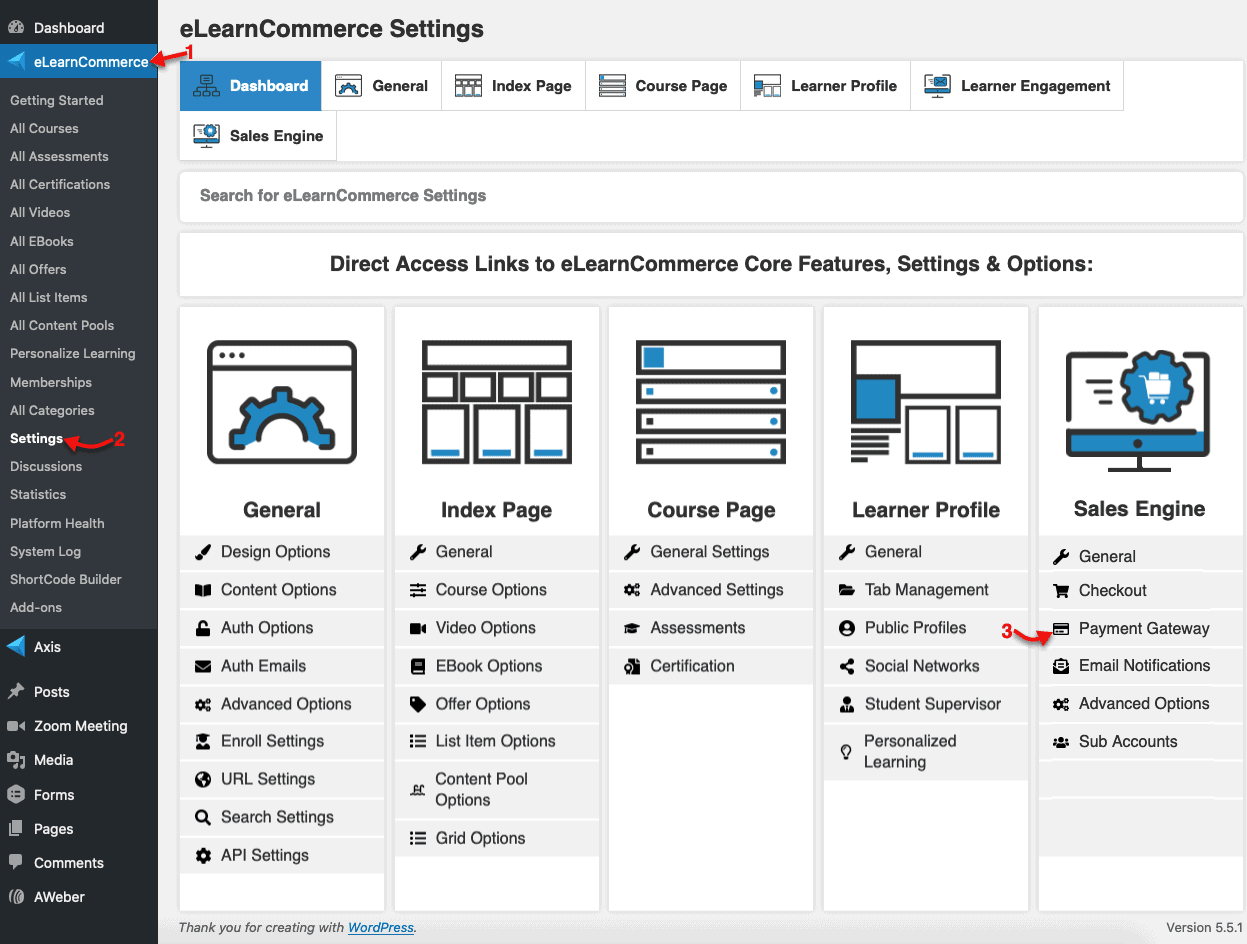Open Getting Started in the sidebar
1247x944 pixels.
coord(56,100)
